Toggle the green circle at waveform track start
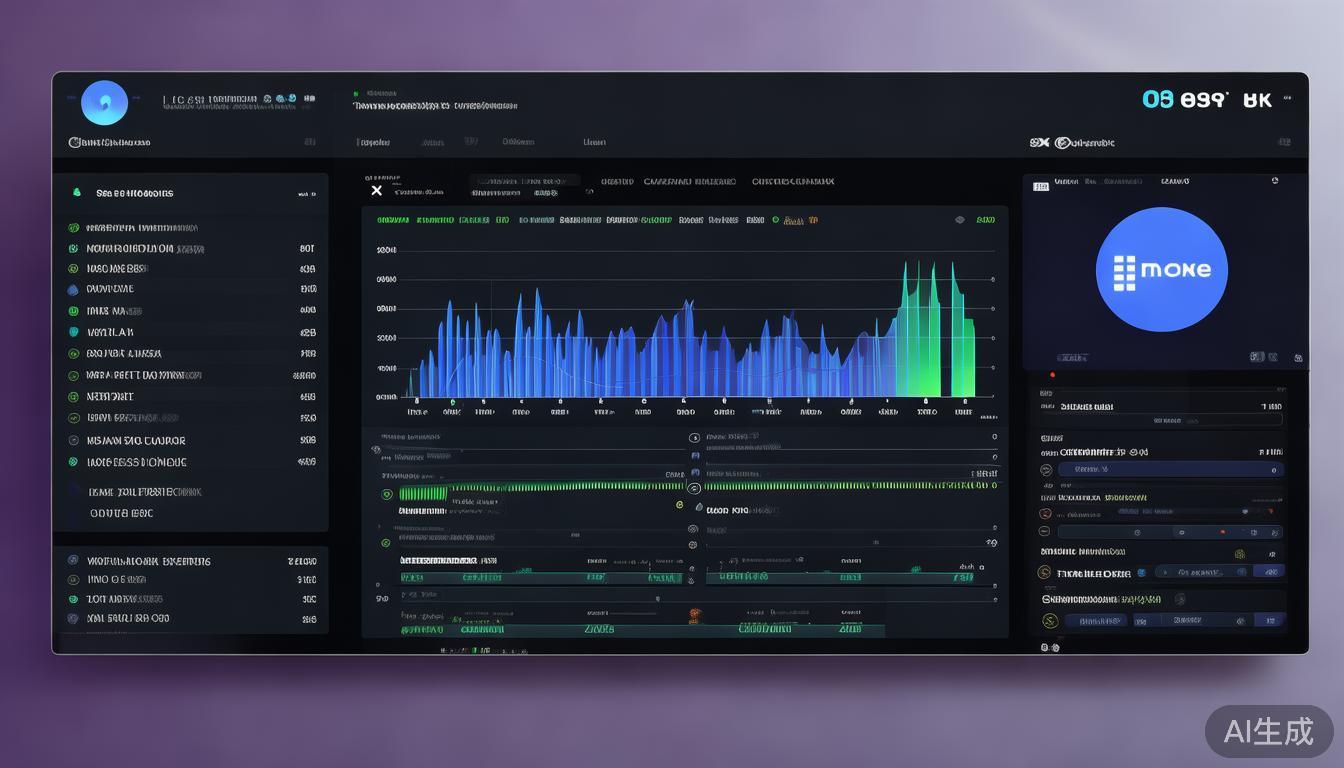The width and height of the screenshot is (1344, 768). pos(387,494)
